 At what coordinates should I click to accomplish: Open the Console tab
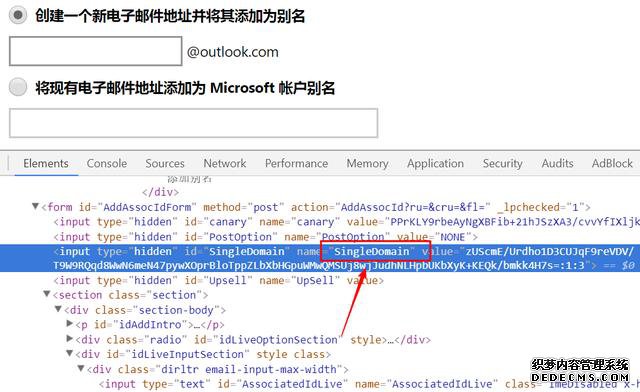click(107, 163)
